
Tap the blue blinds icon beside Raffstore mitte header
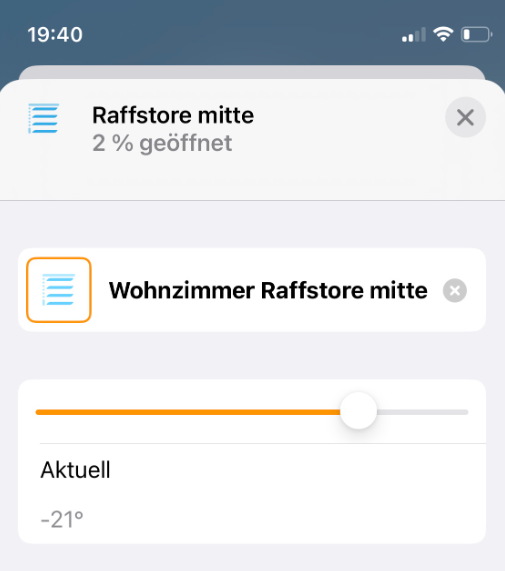point(44,118)
